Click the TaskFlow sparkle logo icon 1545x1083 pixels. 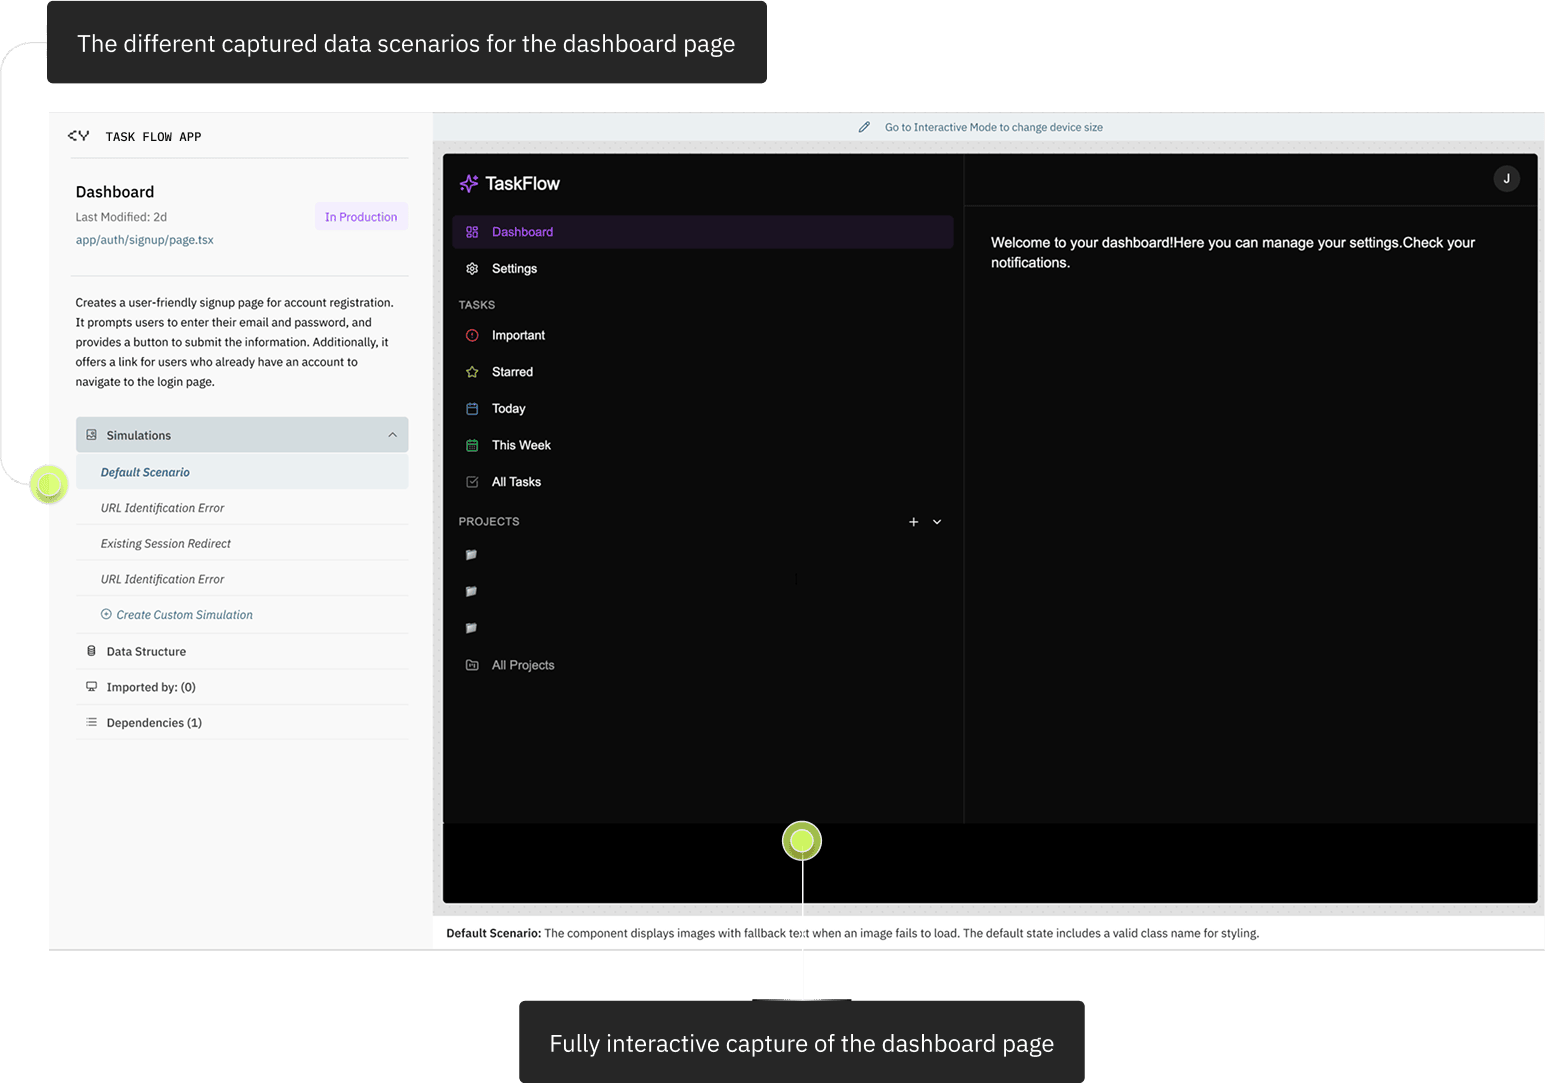click(468, 183)
